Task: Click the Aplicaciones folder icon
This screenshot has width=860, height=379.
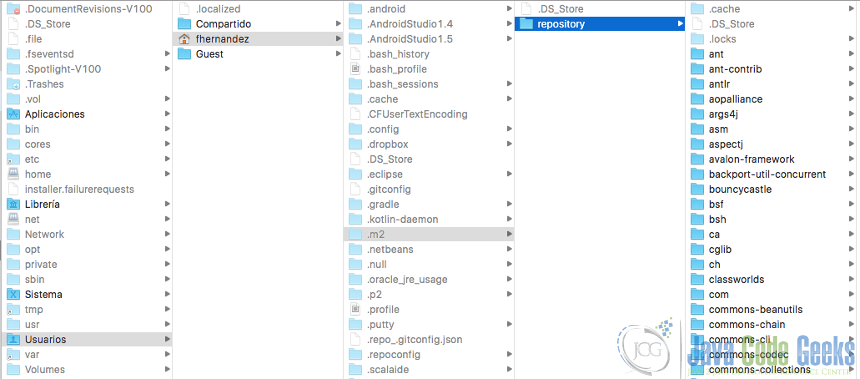Action: (x=13, y=114)
